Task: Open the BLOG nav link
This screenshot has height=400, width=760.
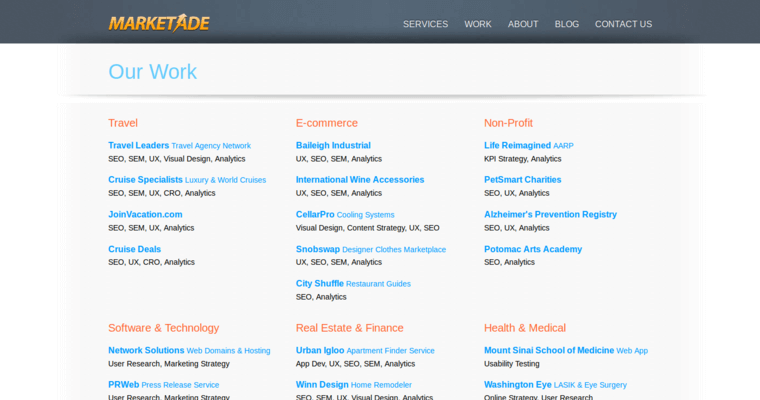Action: tap(567, 24)
